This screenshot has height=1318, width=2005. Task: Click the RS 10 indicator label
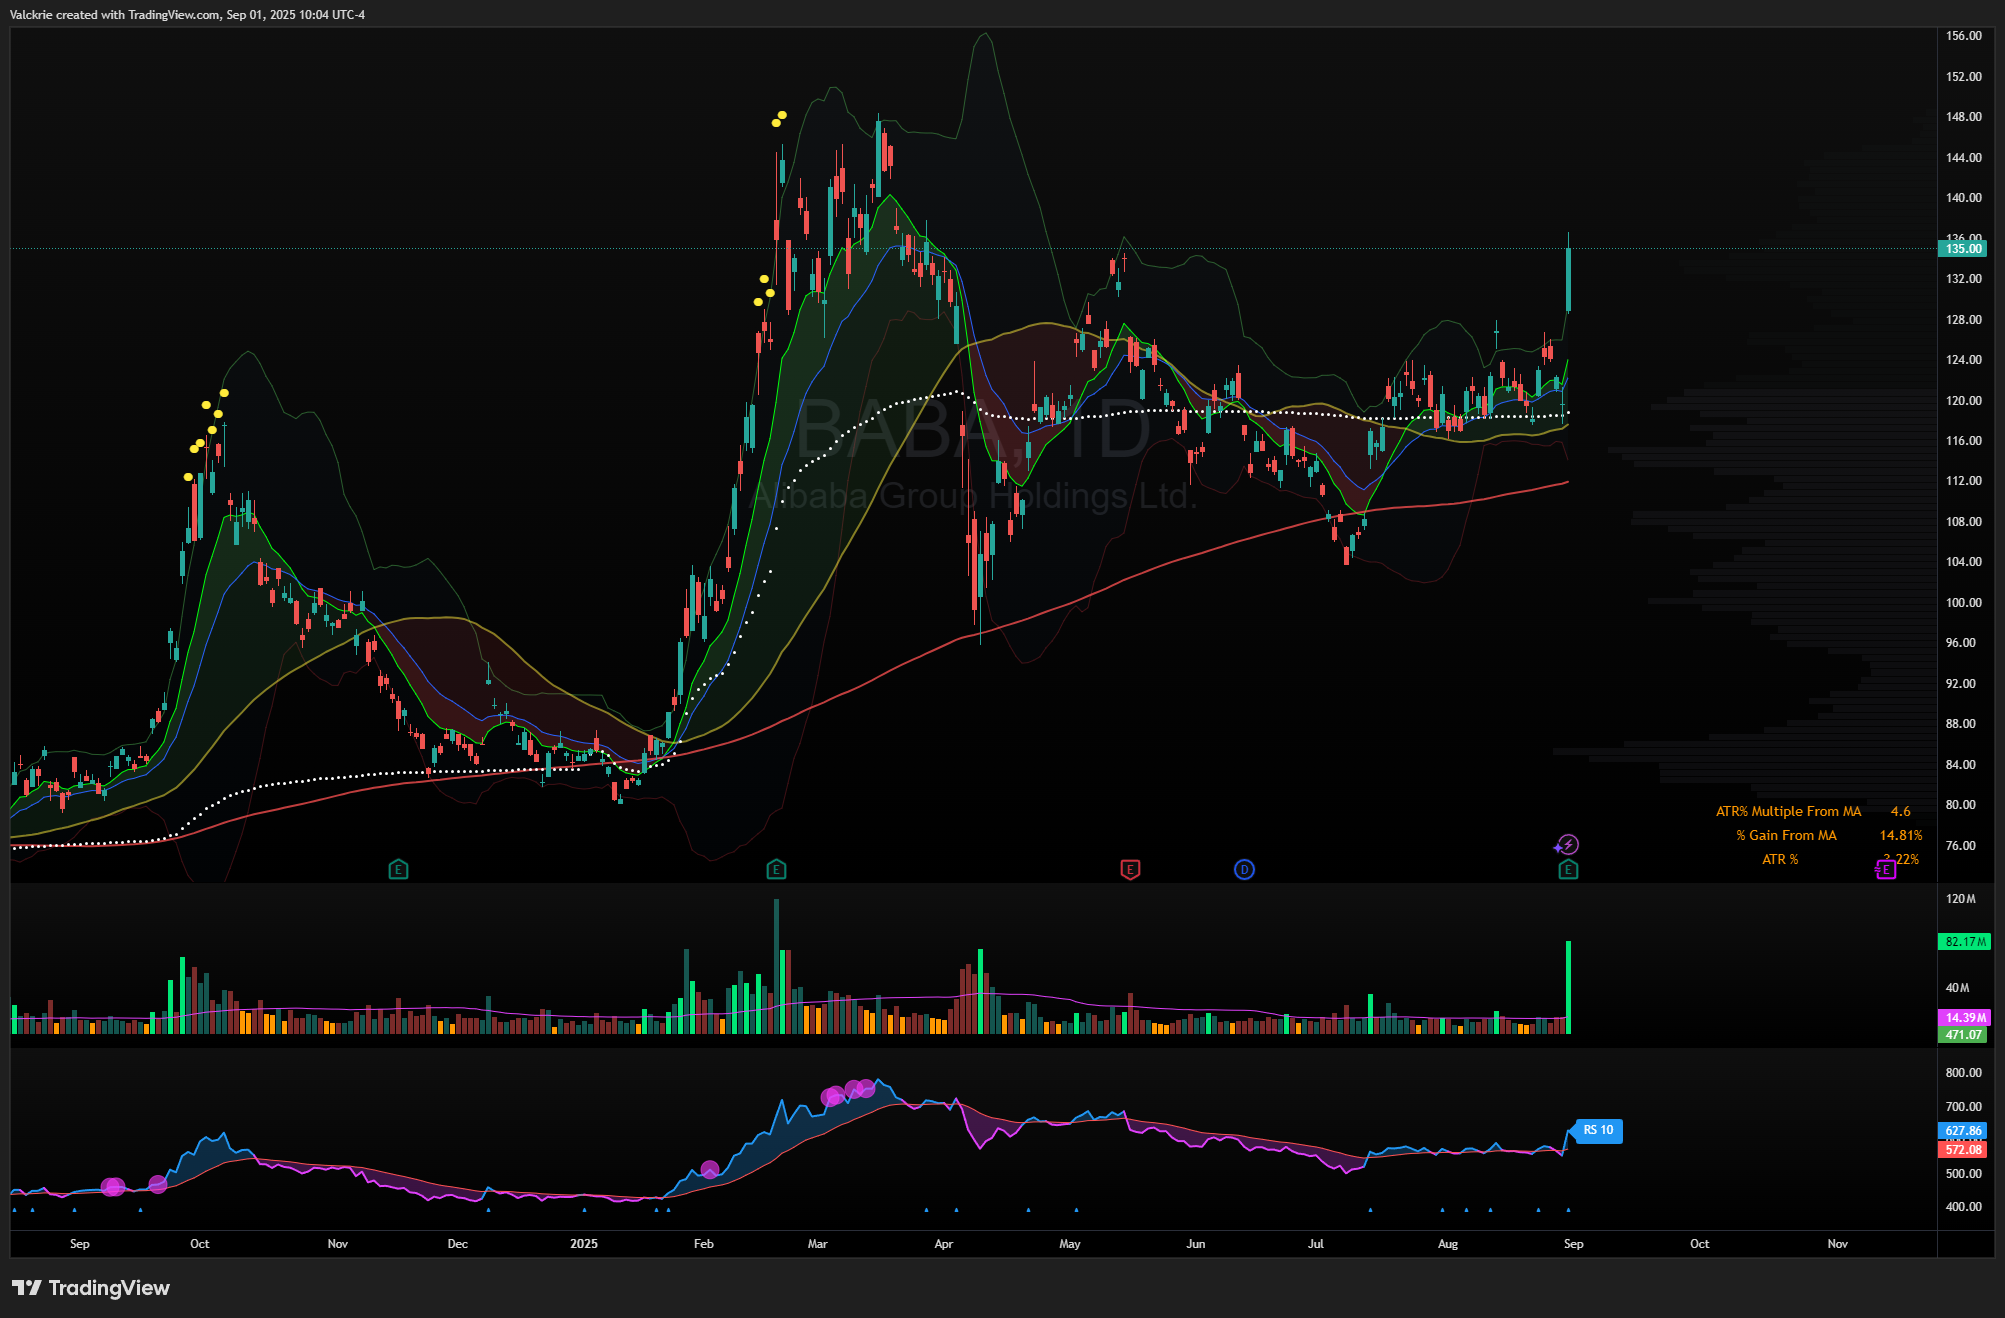(x=1598, y=1131)
